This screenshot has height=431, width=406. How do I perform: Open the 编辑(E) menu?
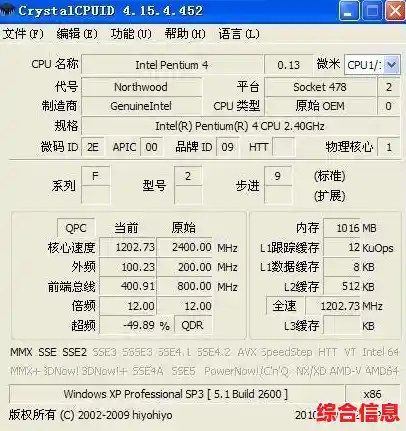coord(77,34)
